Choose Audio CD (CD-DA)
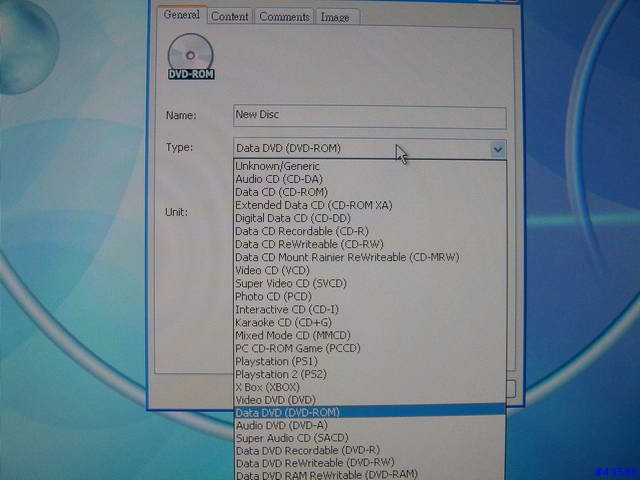 370,179
